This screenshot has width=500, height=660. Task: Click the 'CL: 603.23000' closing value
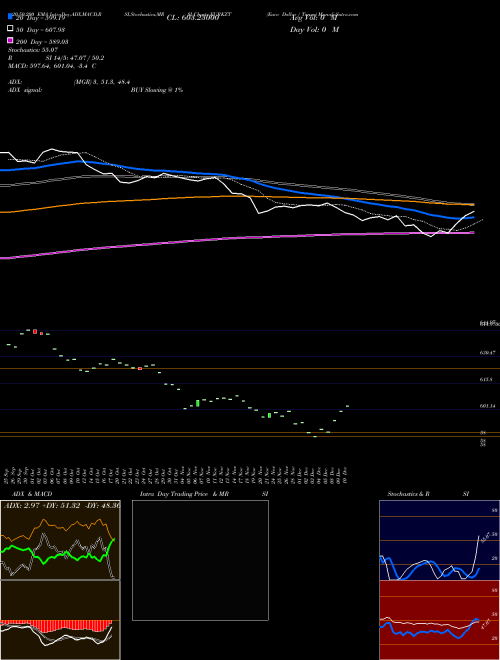(x=193, y=18)
